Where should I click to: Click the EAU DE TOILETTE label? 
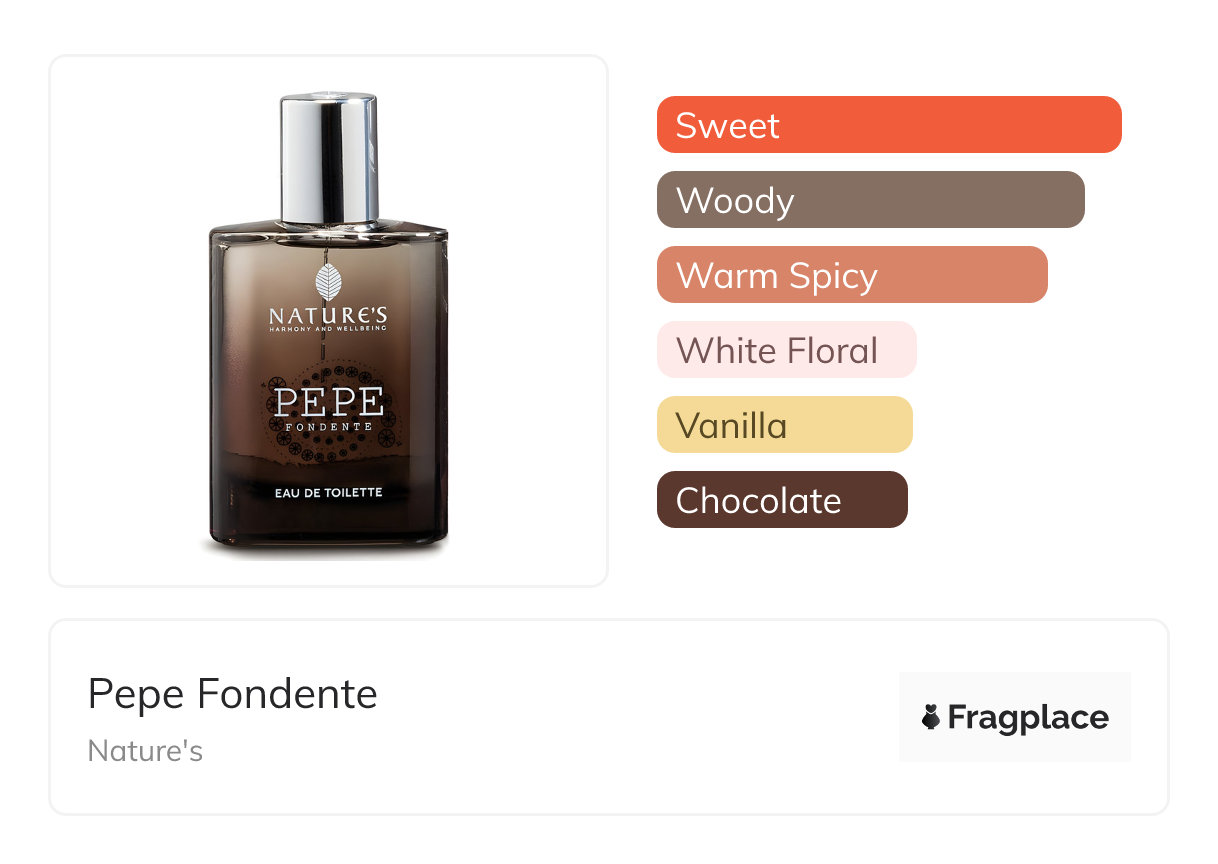coord(329,492)
